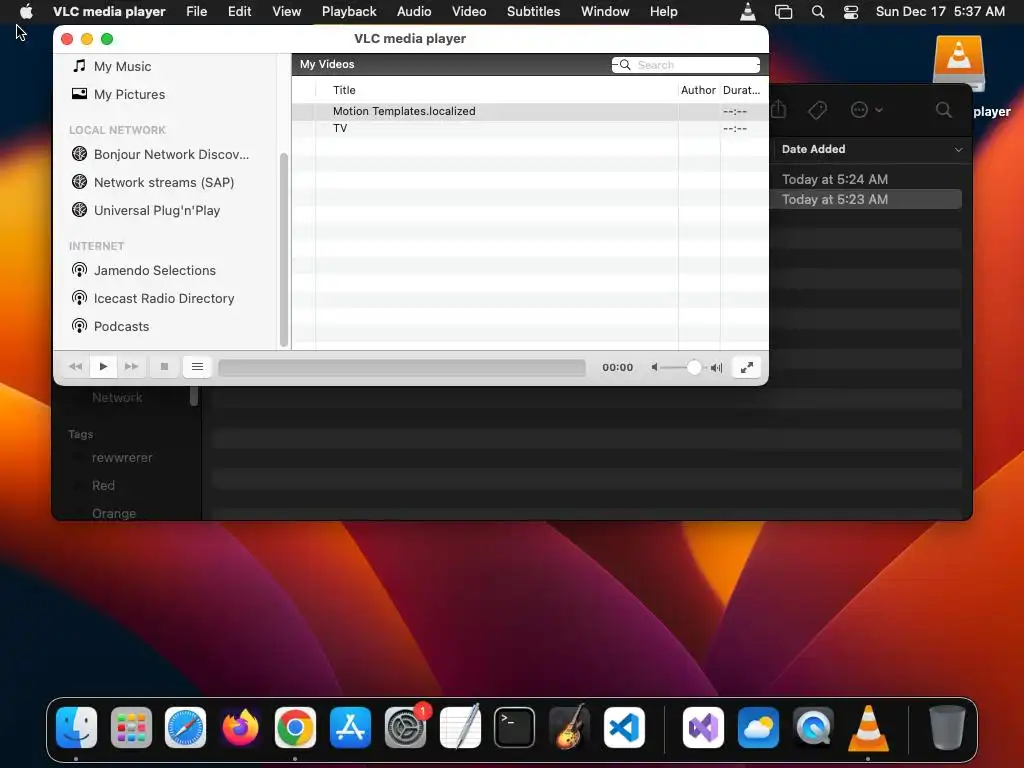
Task: Click the elapsed time display 00:00
Action: 618,368
